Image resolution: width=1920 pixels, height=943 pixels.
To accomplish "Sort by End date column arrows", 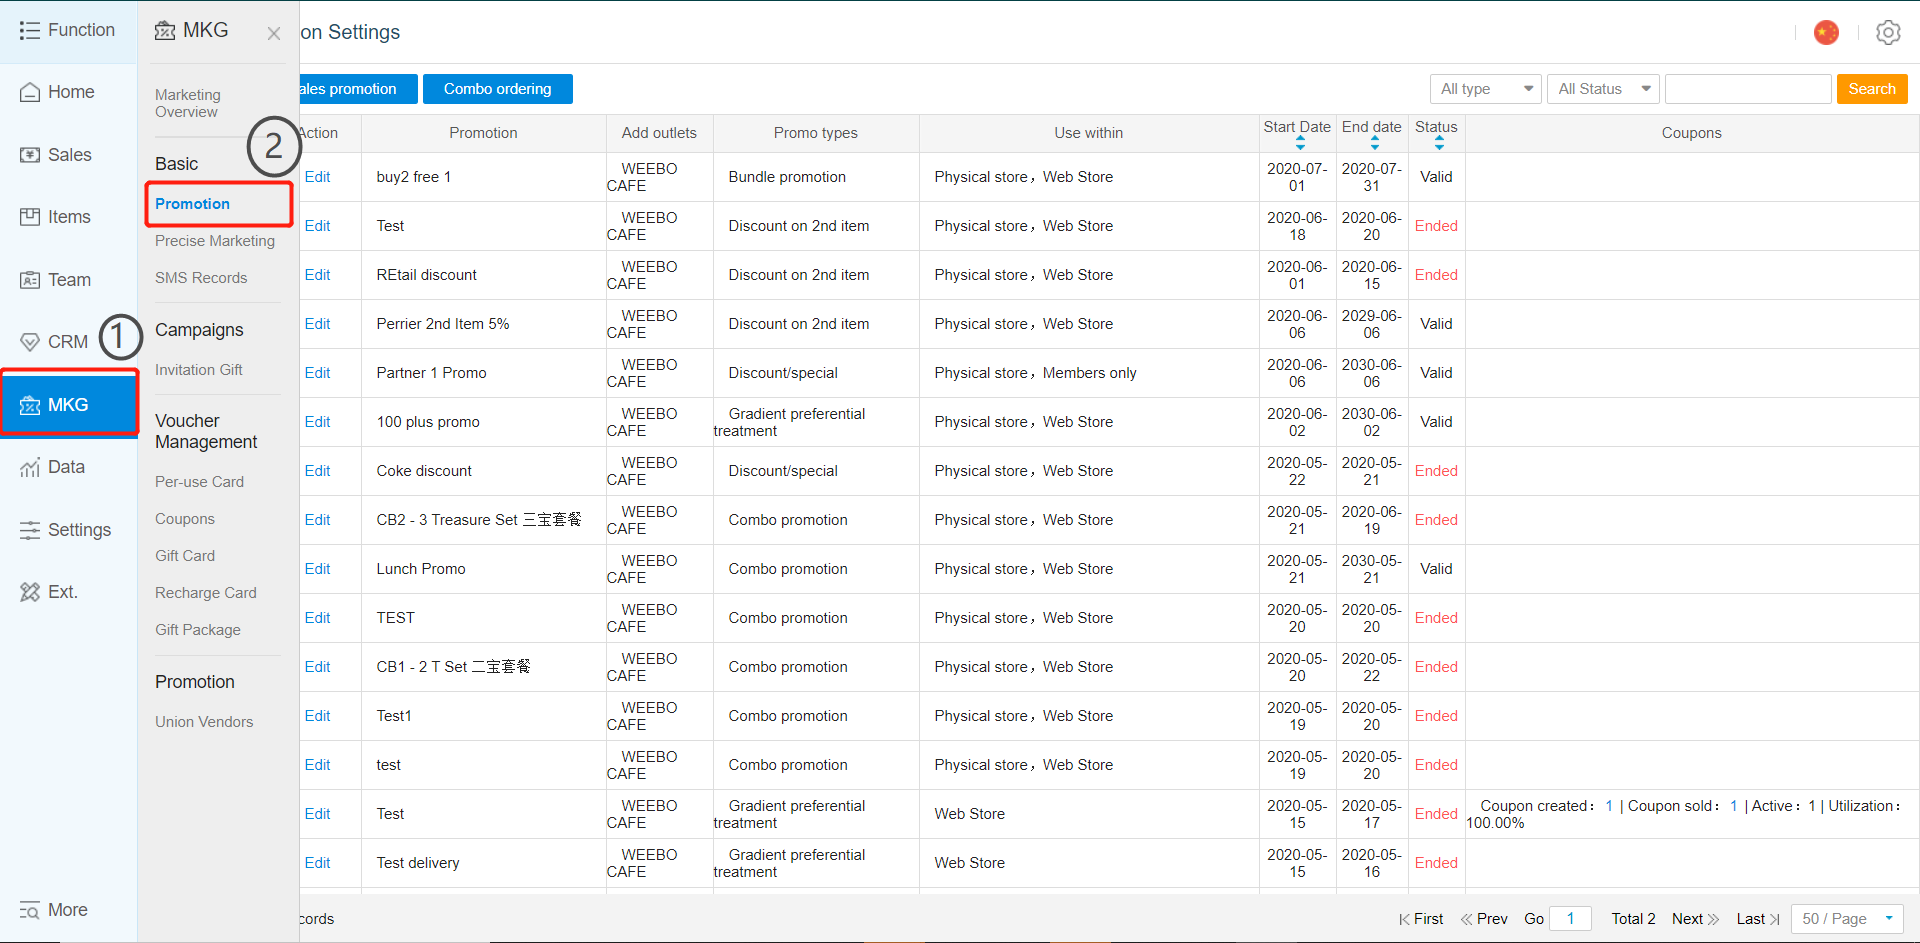I will tap(1375, 144).
